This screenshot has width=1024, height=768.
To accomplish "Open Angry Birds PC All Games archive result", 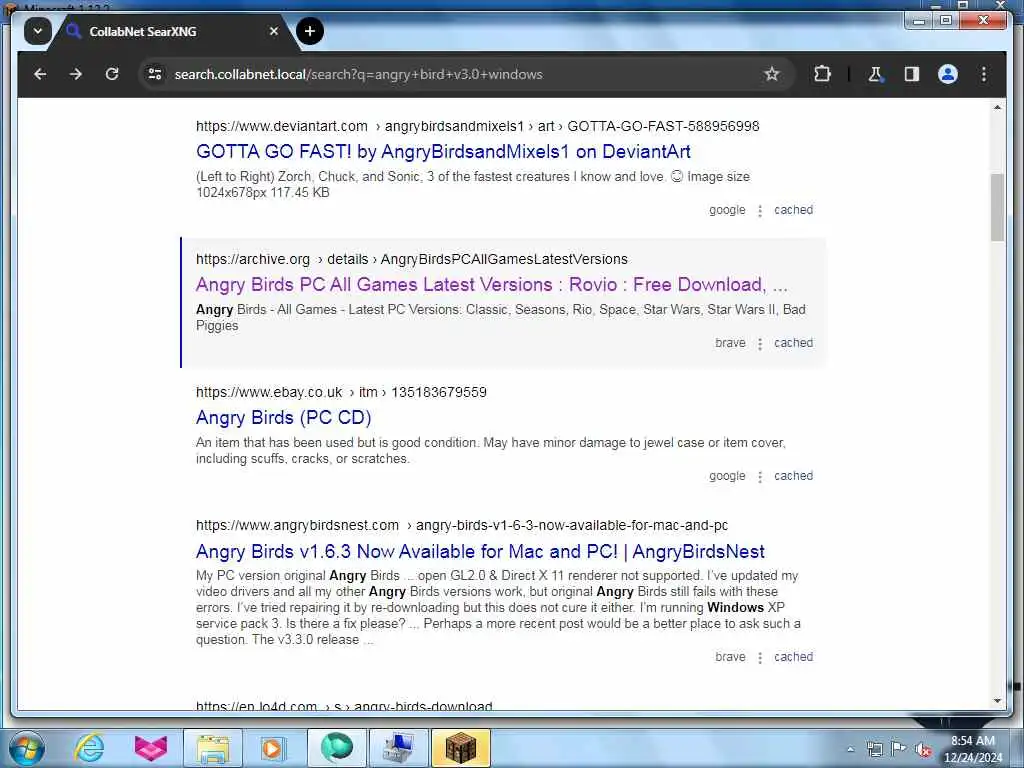I will 492,285.
